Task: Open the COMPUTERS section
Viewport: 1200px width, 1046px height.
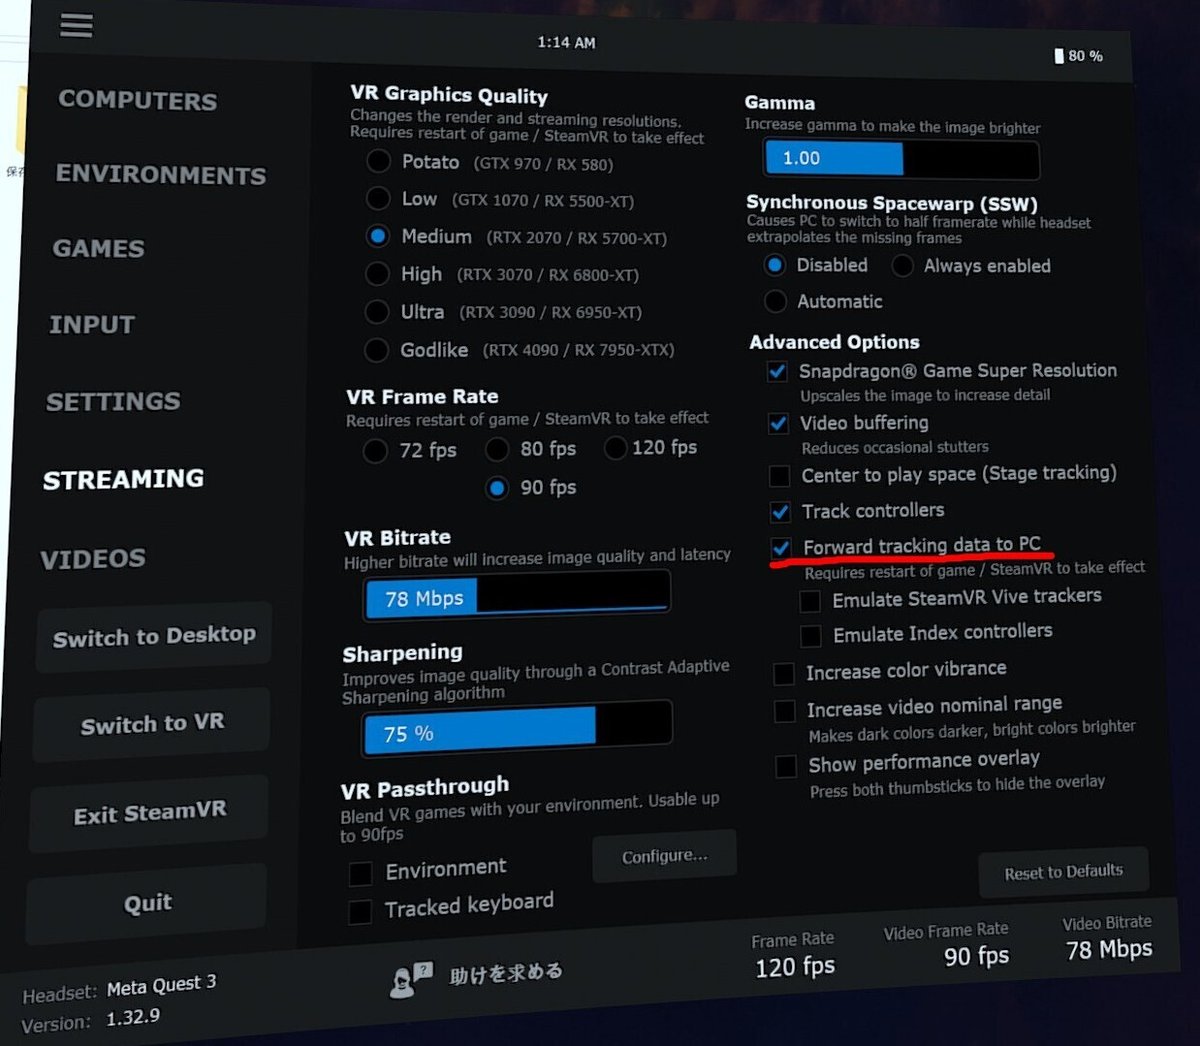Action: (138, 100)
